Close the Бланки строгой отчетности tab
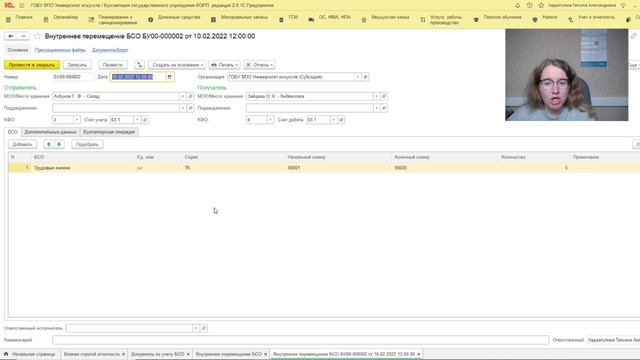The width and height of the screenshot is (640, 360). (x=123, y=354)
